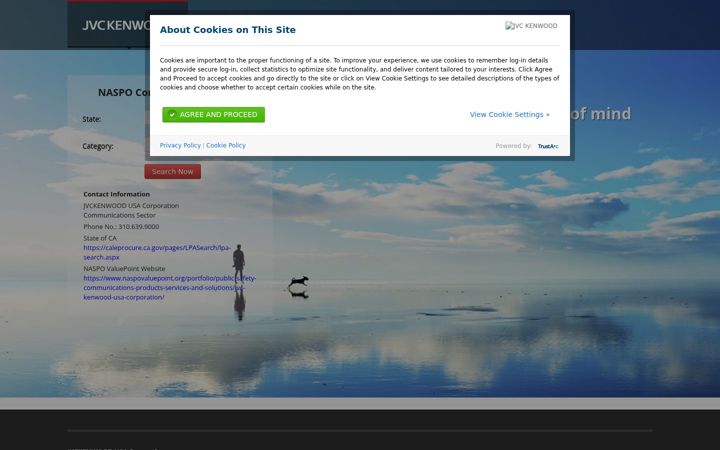720x450 pixels.
Task: Click the 'NASPO ValuePoint Website' label
Action: pos(124,269)
